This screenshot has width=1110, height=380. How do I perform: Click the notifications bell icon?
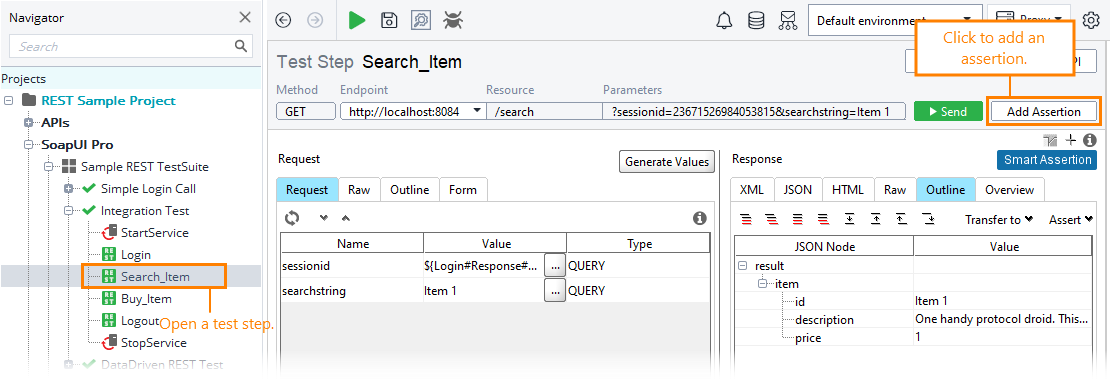coord(724,21)
